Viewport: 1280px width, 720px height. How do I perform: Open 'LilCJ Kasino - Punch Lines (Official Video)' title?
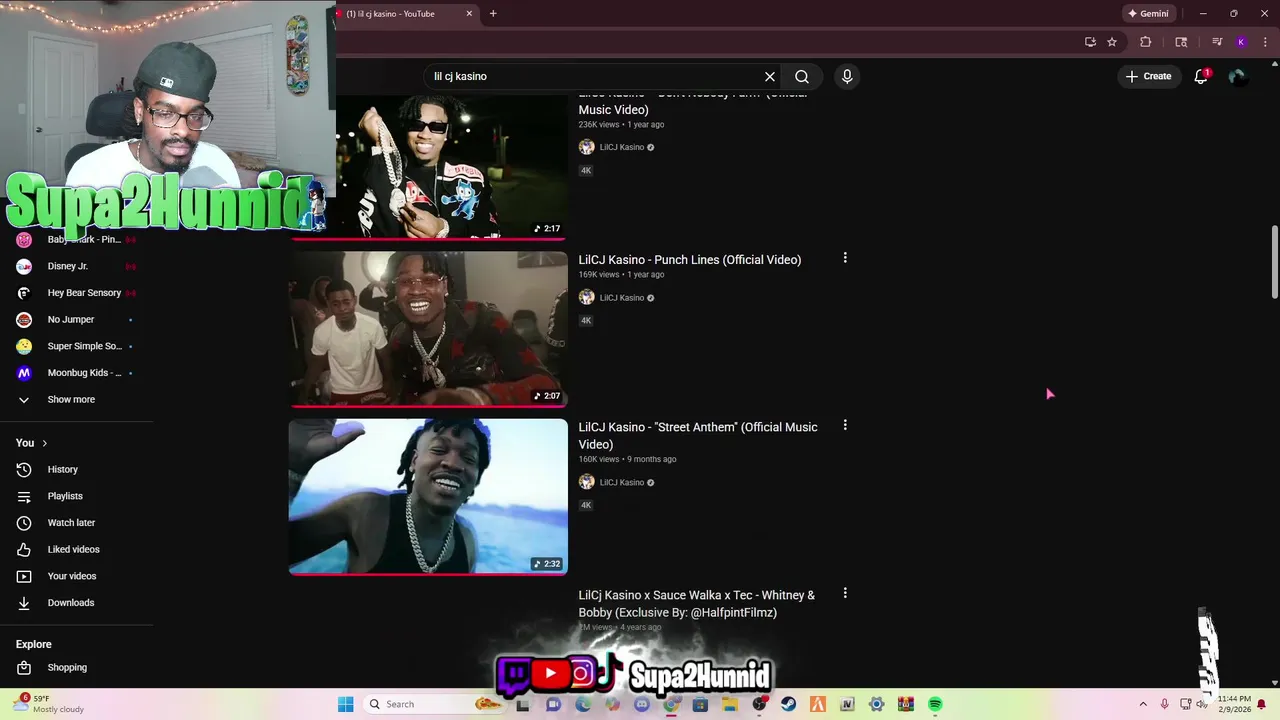point(690,260)
